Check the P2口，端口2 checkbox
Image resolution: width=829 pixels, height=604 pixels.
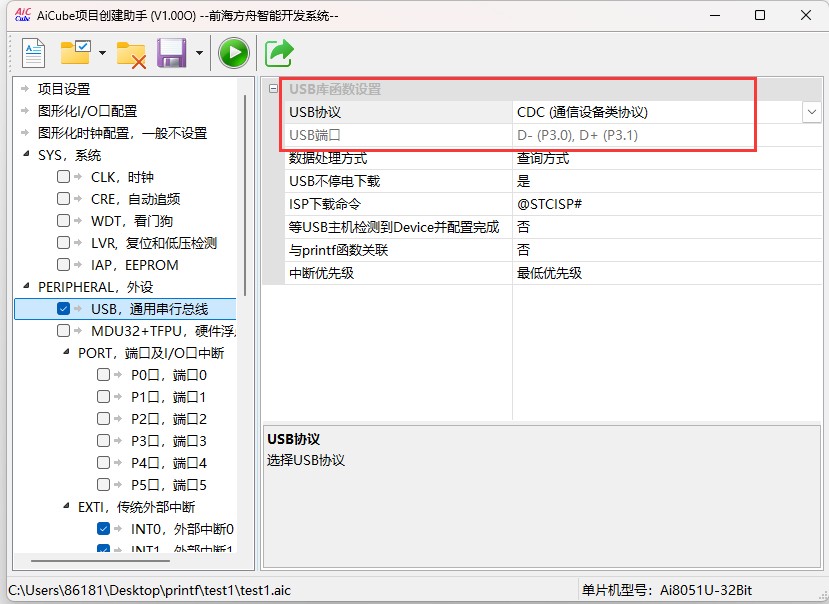[x=104, y=419]
